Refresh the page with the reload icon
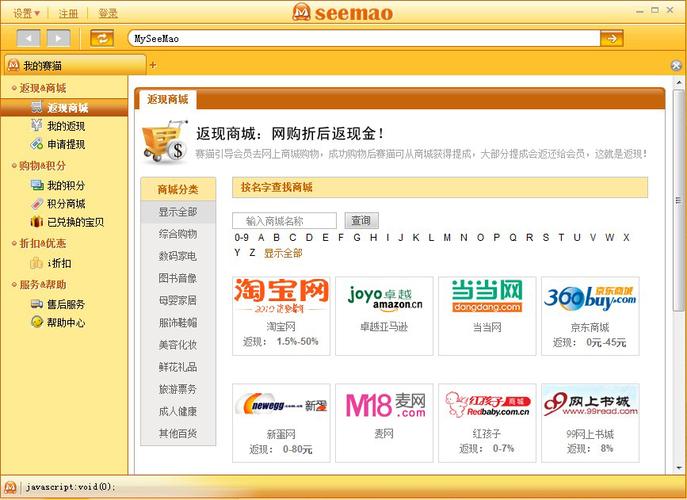Image resolution: width=687 pixels, height=500 pixels. (102, 38)
